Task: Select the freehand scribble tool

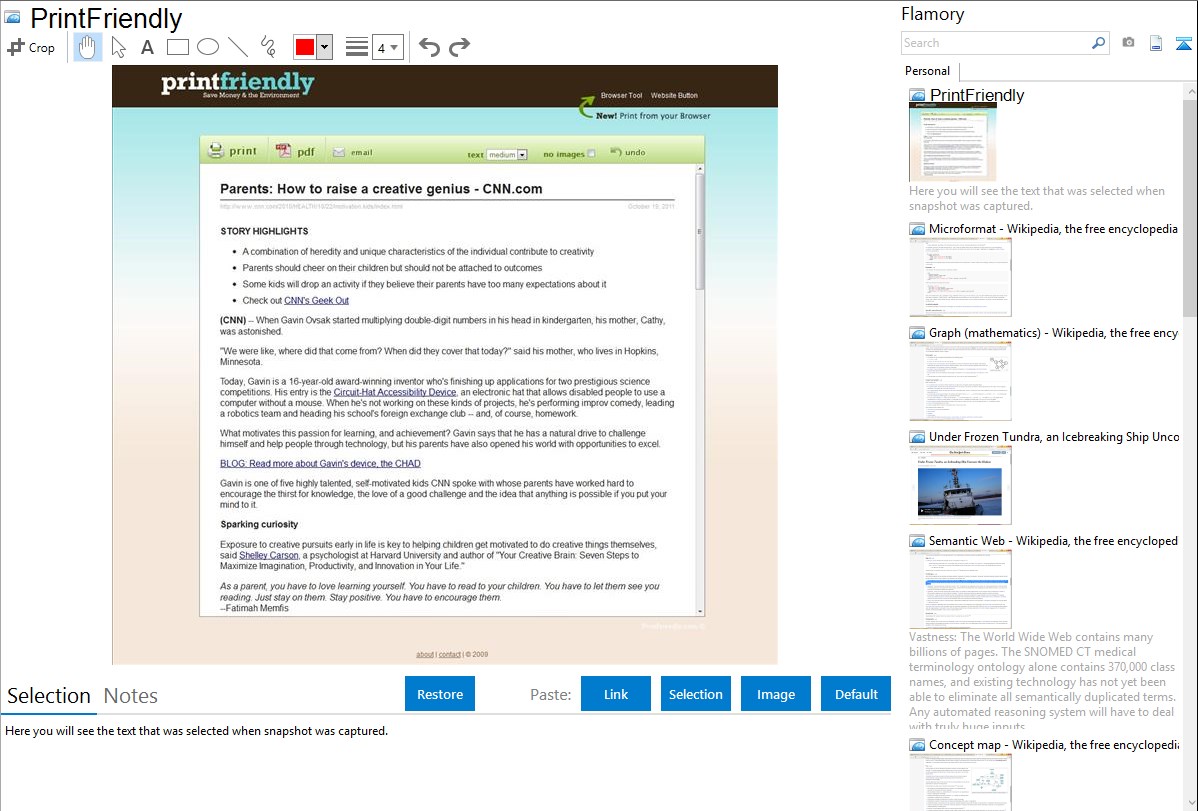Action: coord(268,47)
